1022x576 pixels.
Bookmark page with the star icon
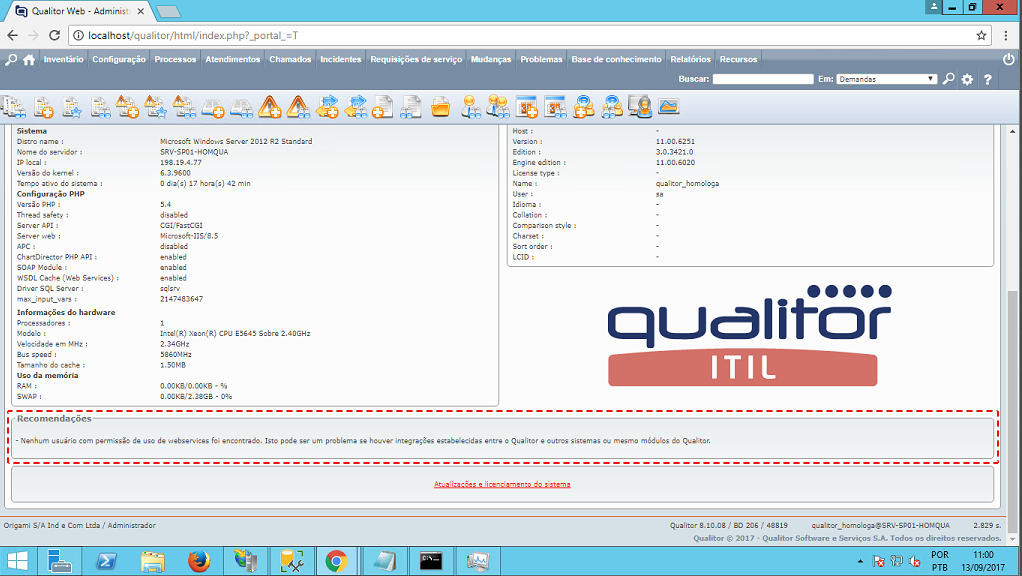pos(982,35)
